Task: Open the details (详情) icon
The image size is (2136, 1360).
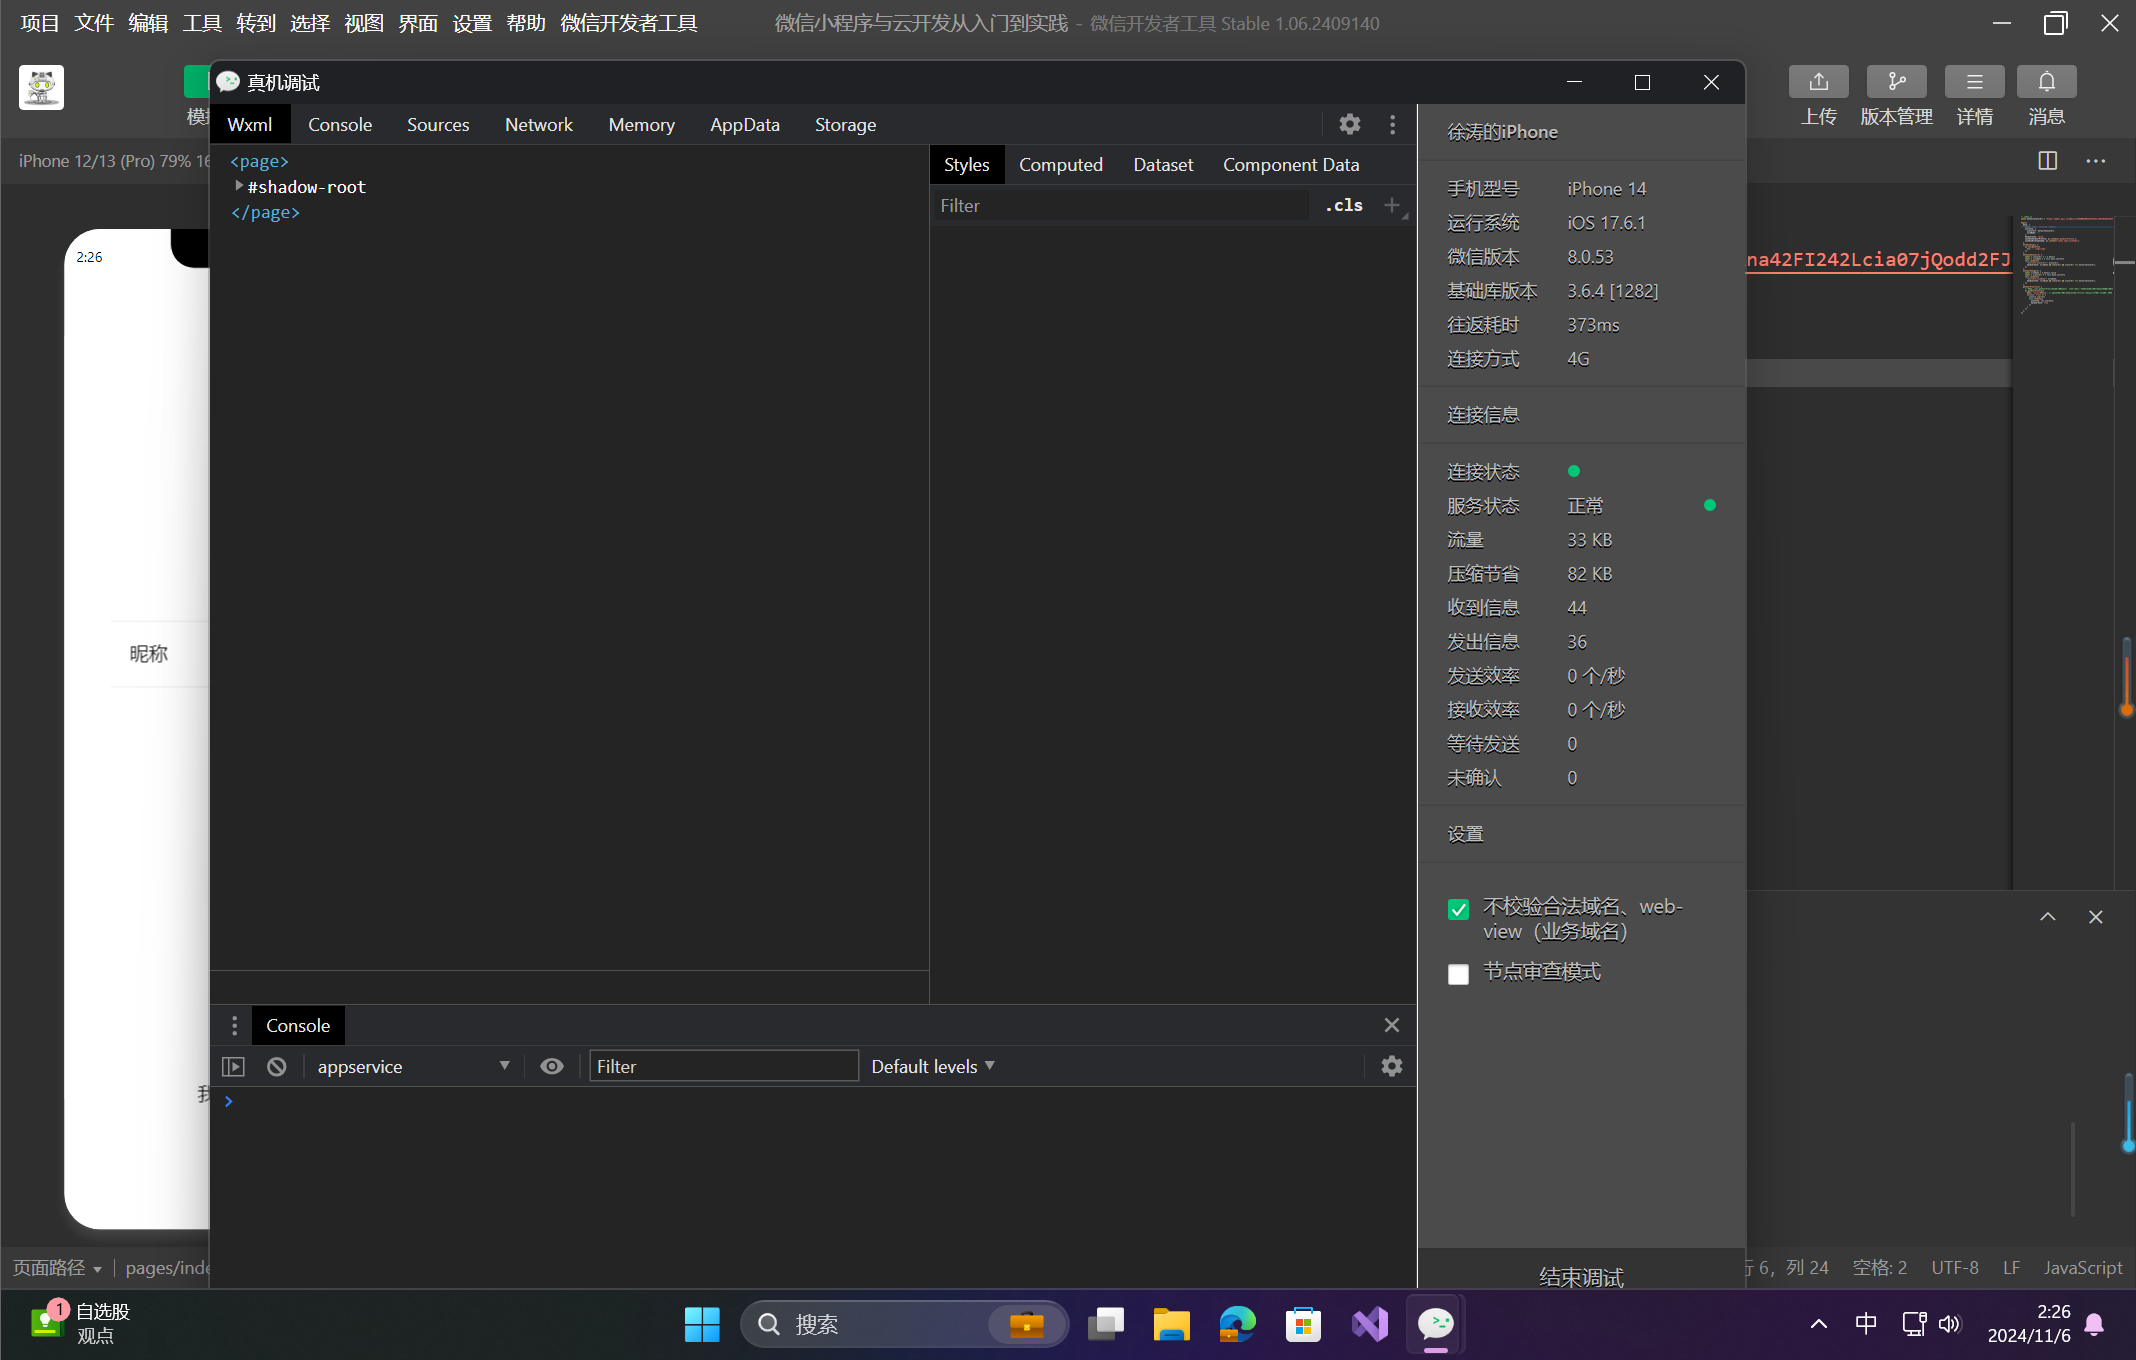Action: pos(1974,82)
